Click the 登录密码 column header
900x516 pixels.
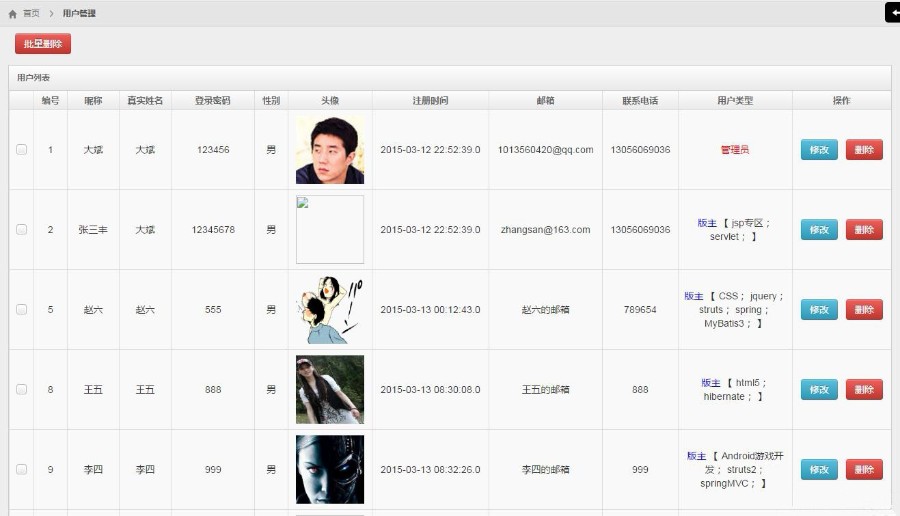(212, 100)
